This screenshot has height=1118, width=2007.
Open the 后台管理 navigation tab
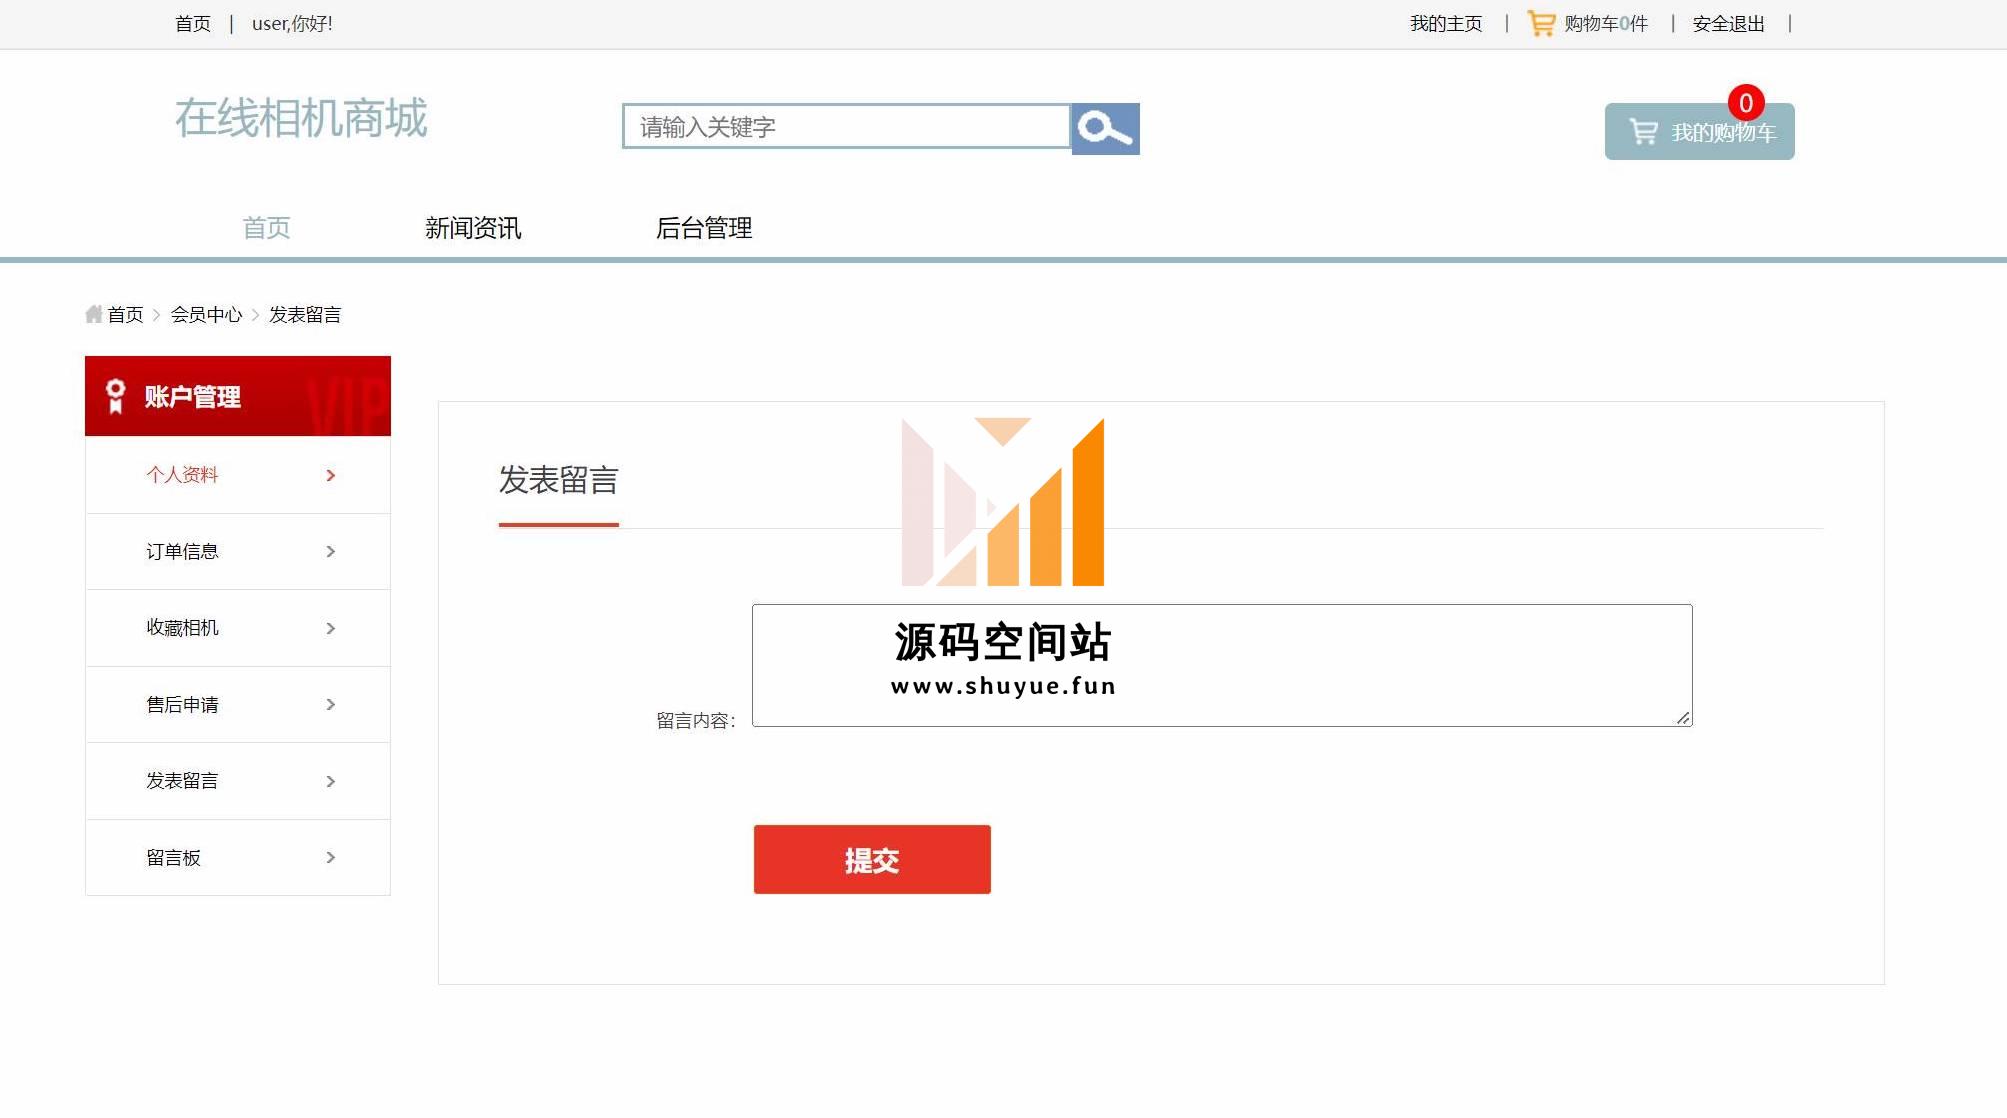(x=704, y=228)
